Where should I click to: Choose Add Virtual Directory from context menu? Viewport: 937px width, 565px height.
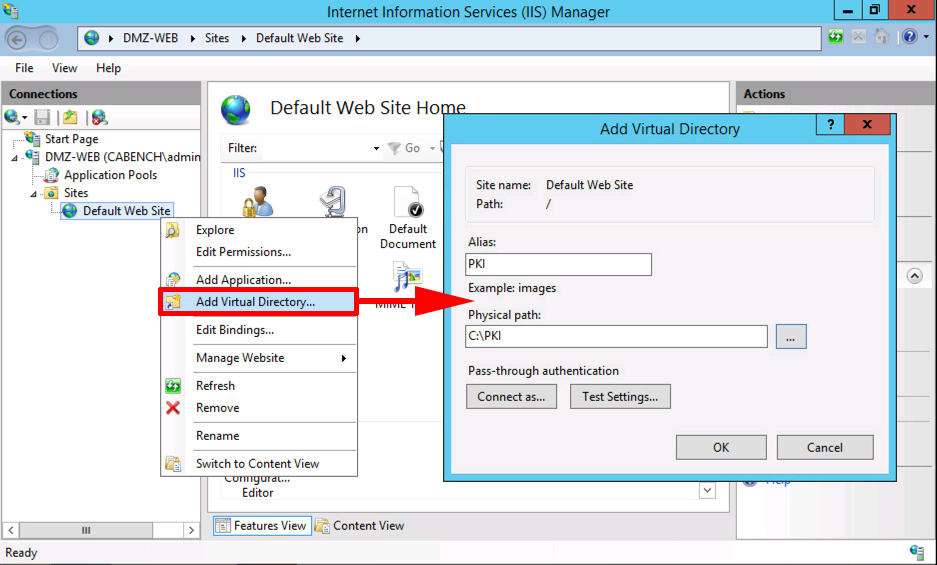pyautogui.click(x=259, y=301)
